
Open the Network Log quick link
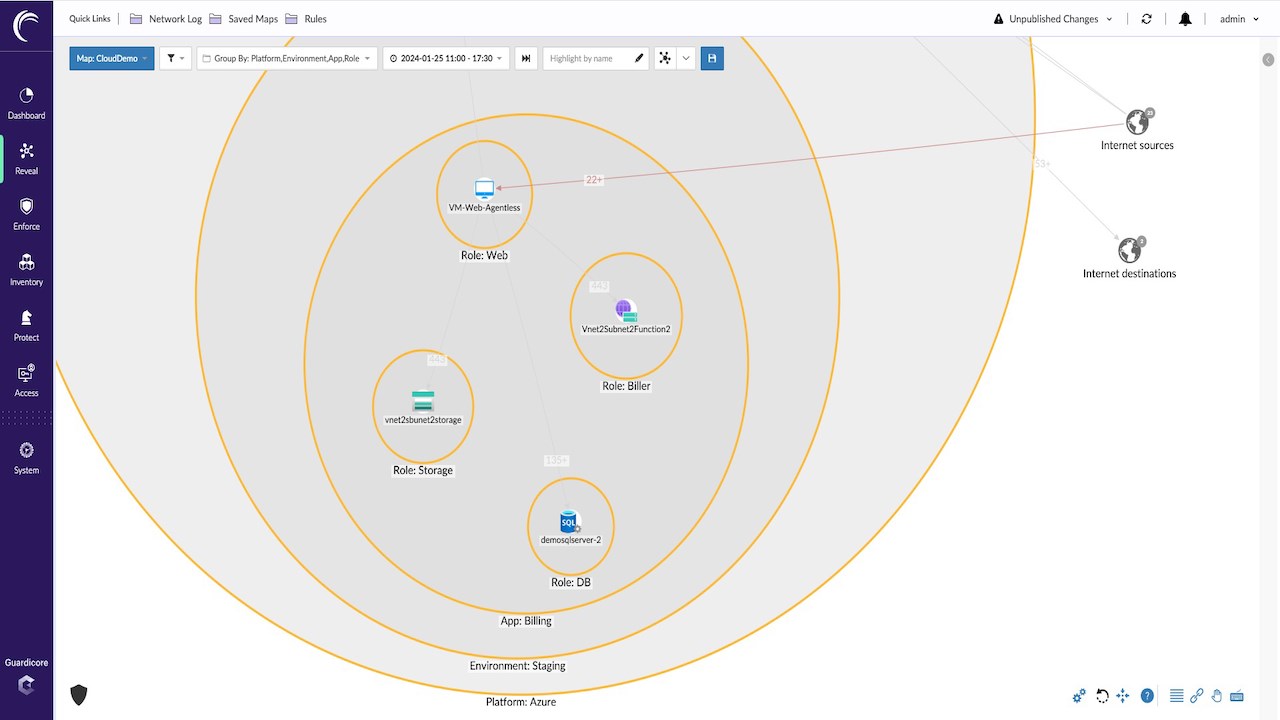(x=166, y=19)
